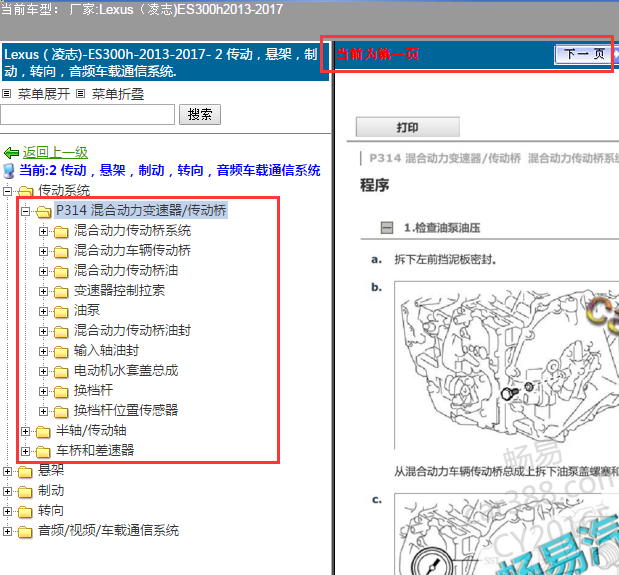Screen dimensions: 619x575
Task: Click the 换档杆位置传感器 folder icon
Action: (x=61, y=412)
